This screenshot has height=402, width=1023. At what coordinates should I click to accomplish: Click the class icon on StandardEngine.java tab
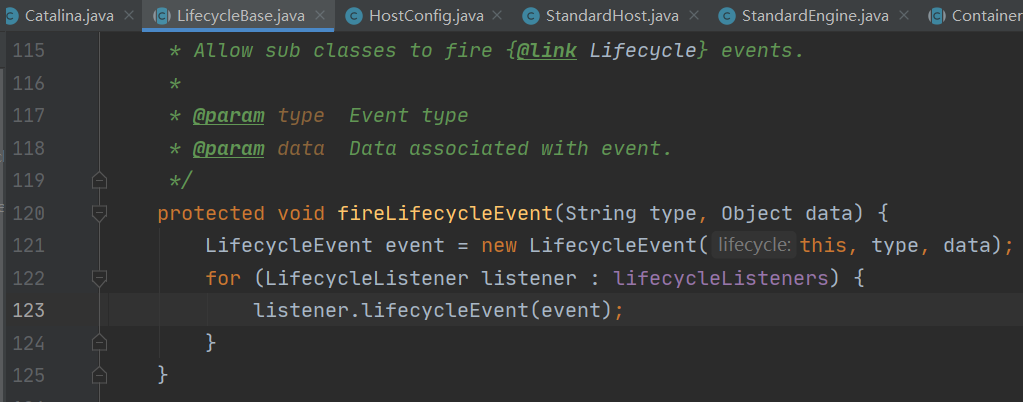click(x=726, y=16)
